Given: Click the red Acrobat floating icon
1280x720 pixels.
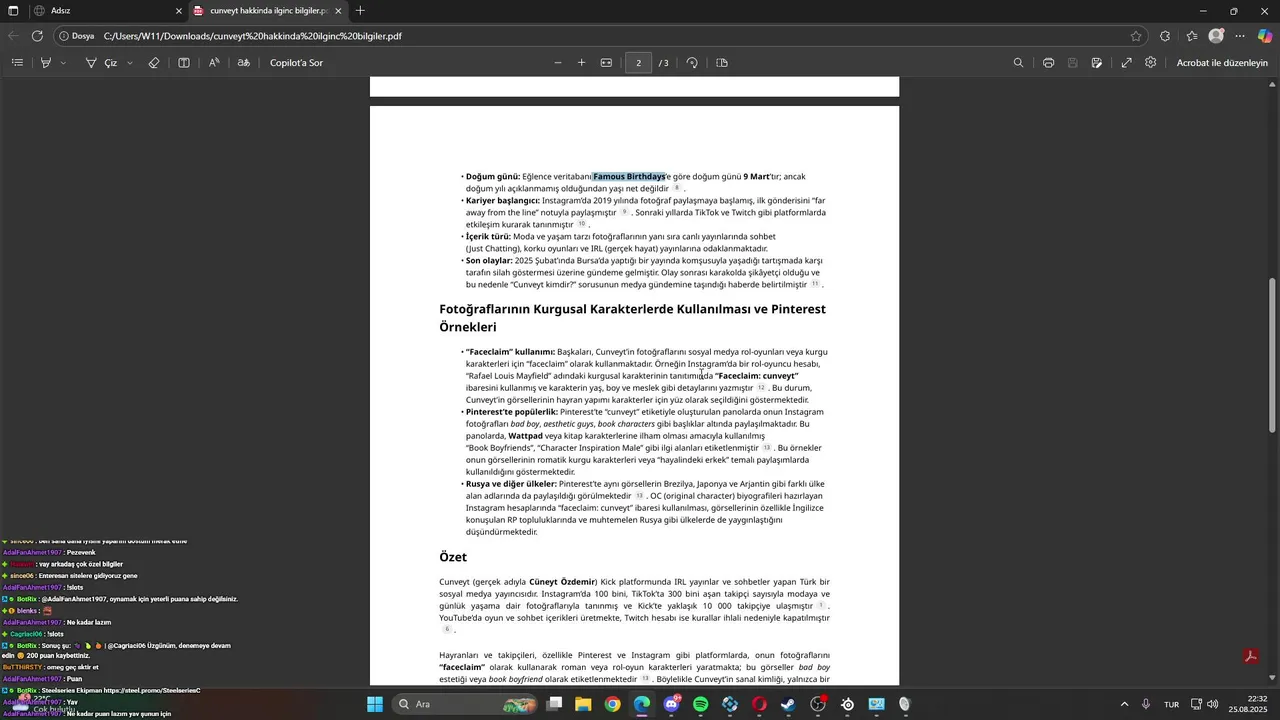Looking at the screenshot, I should [1250, 656].
